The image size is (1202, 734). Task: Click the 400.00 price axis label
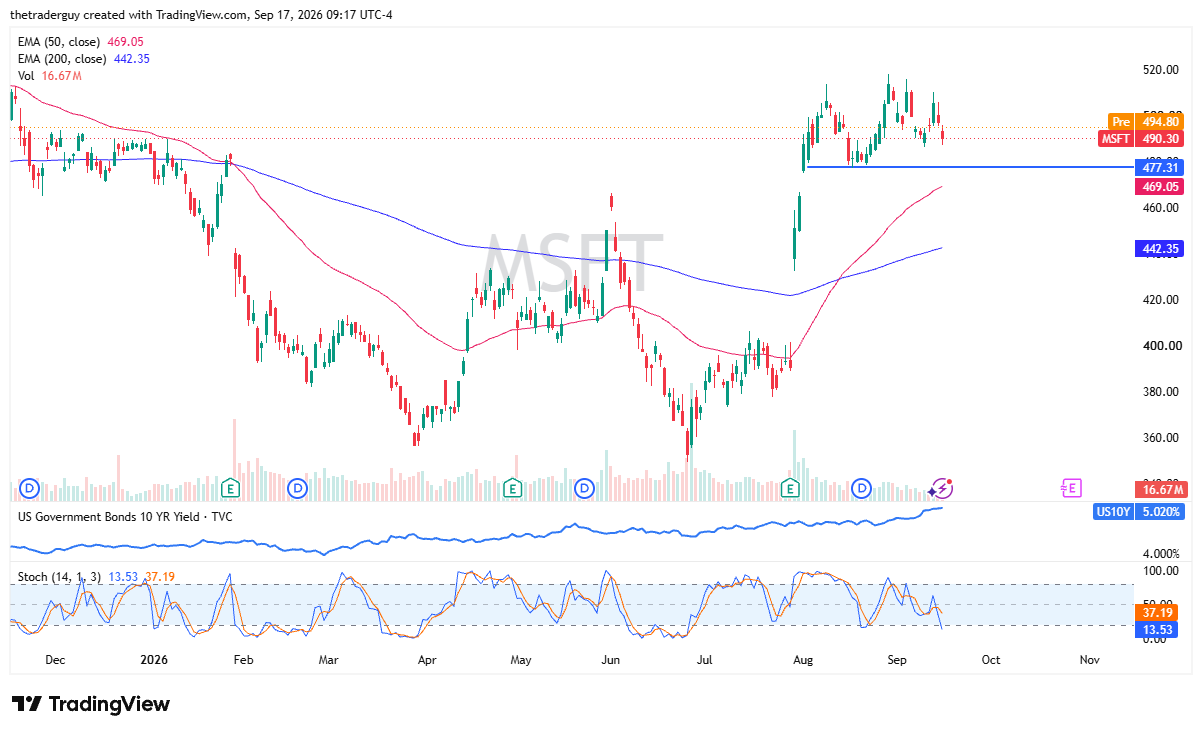pos(1163,346)
